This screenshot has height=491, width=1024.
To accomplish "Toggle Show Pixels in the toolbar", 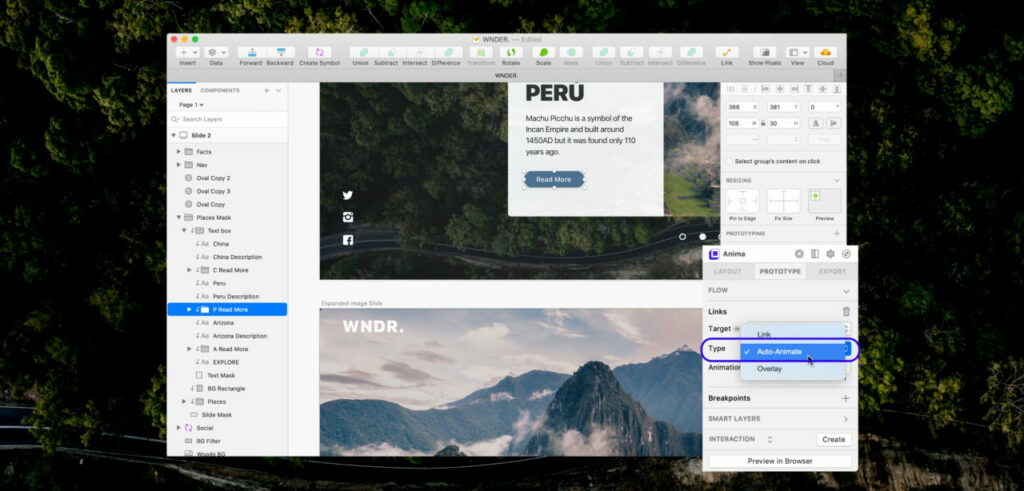I will point(764,52).
